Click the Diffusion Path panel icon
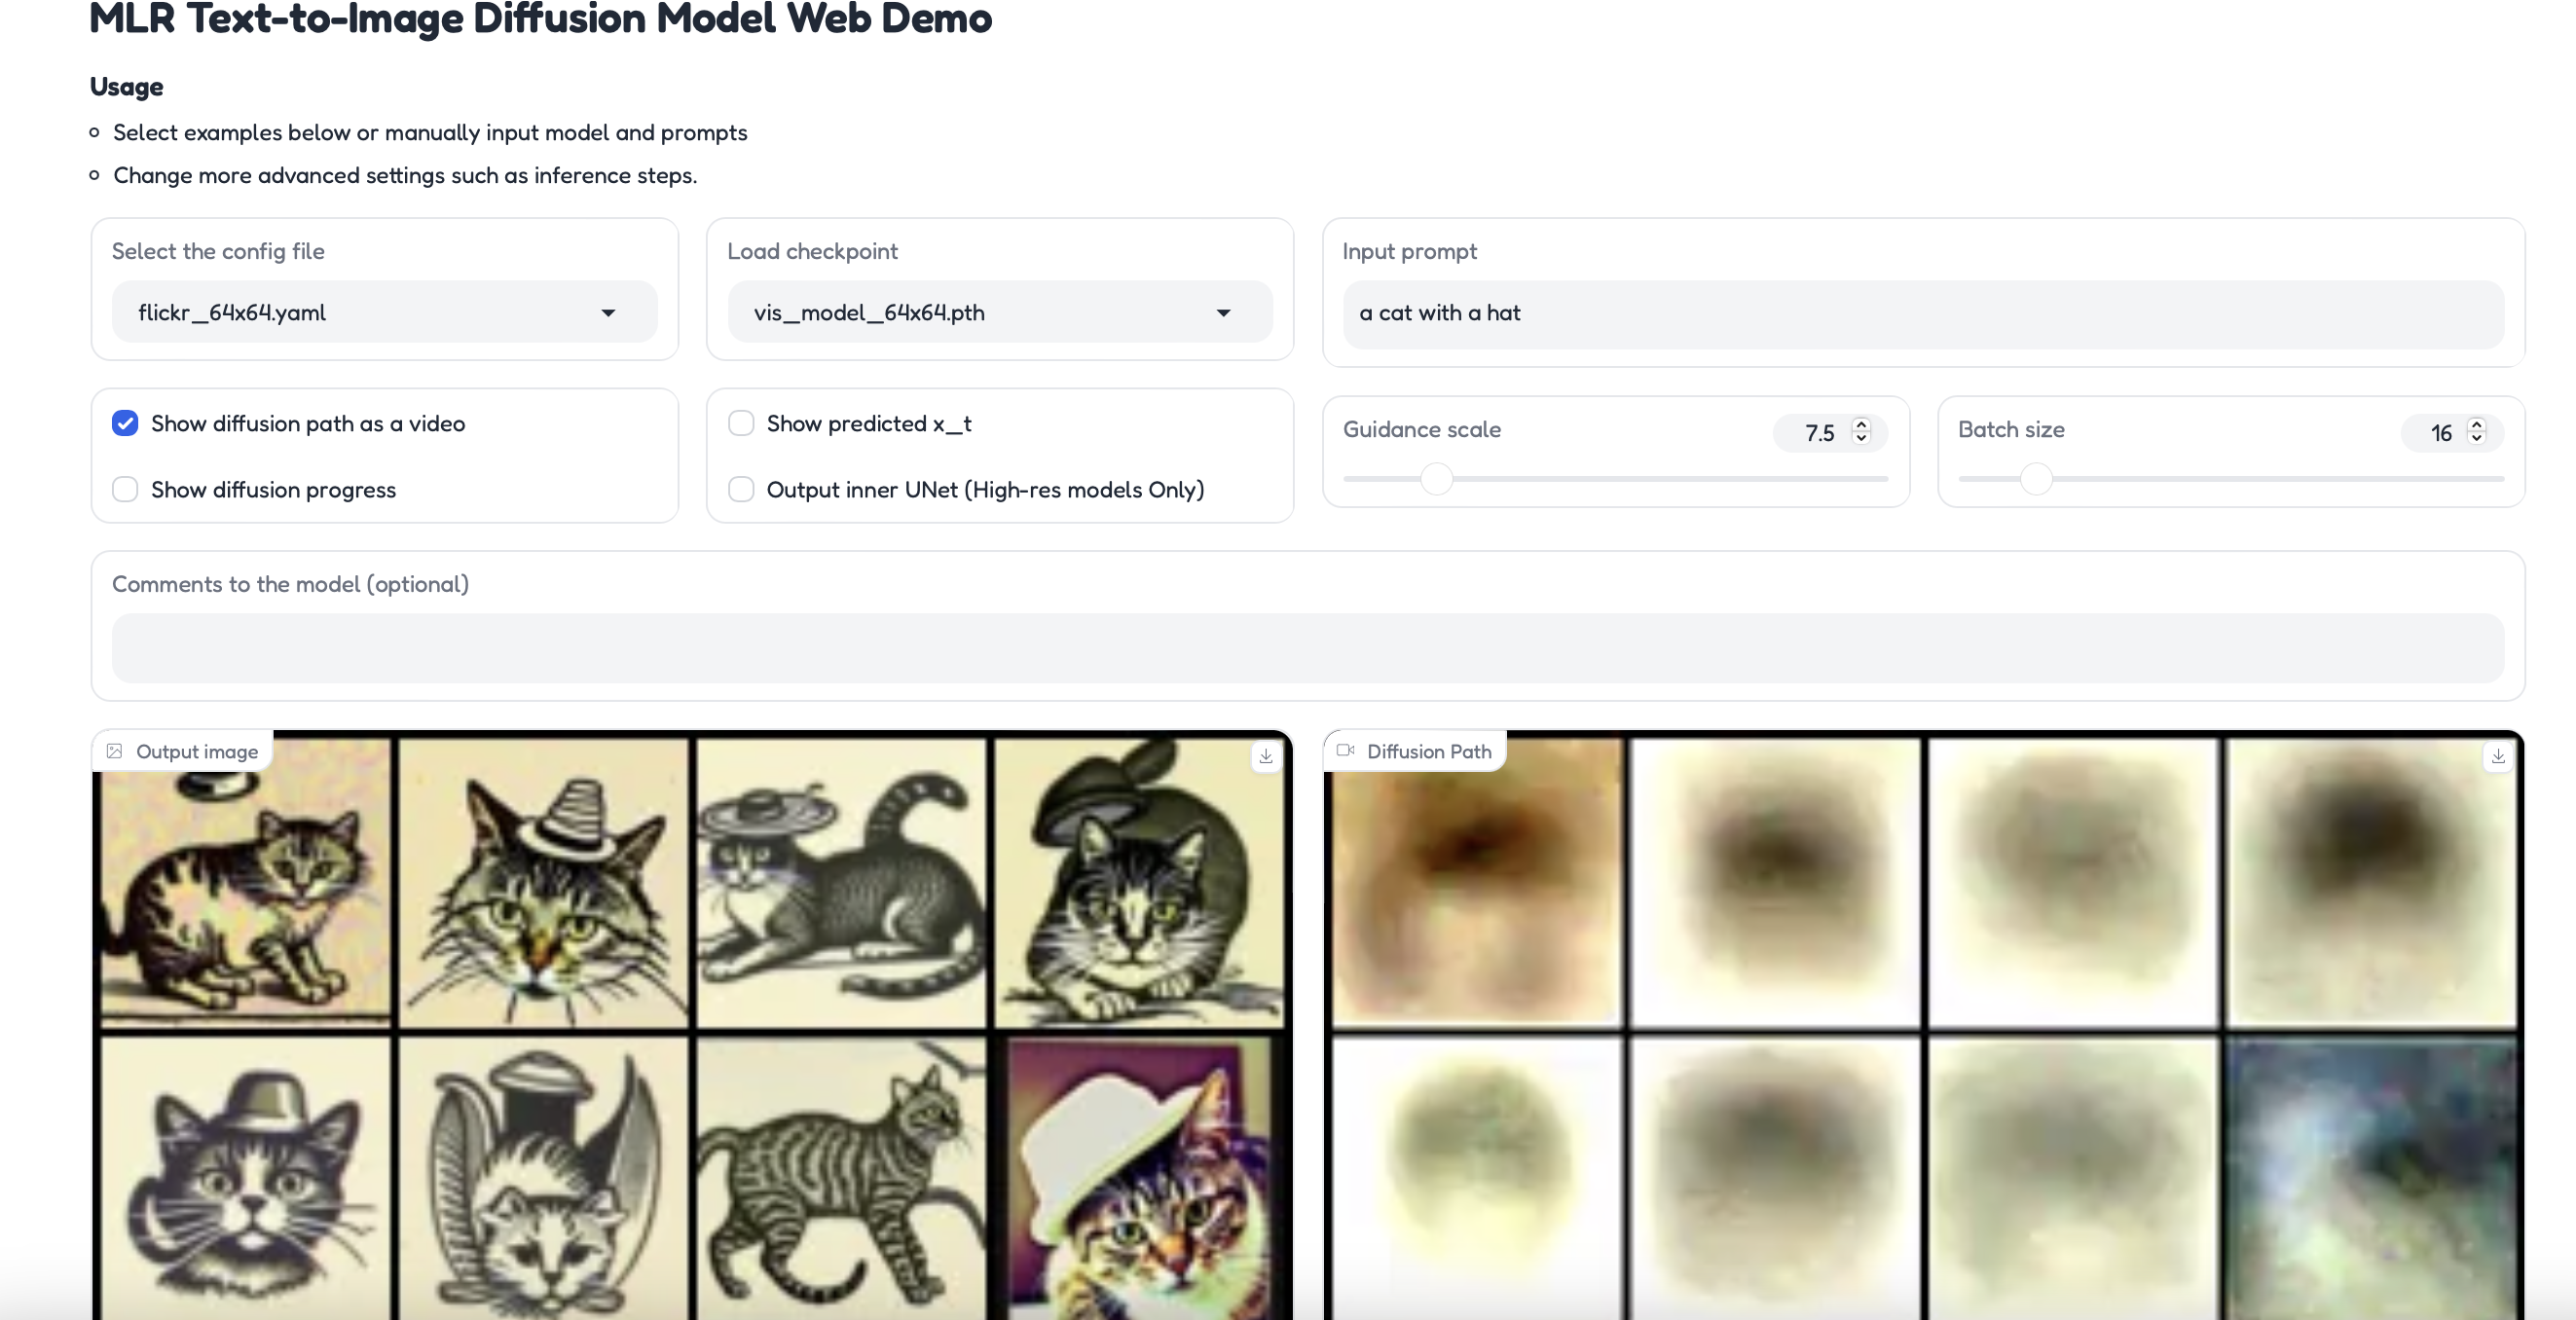The height and width of the screenshot is (1320, 2576). coord(1345,752)
